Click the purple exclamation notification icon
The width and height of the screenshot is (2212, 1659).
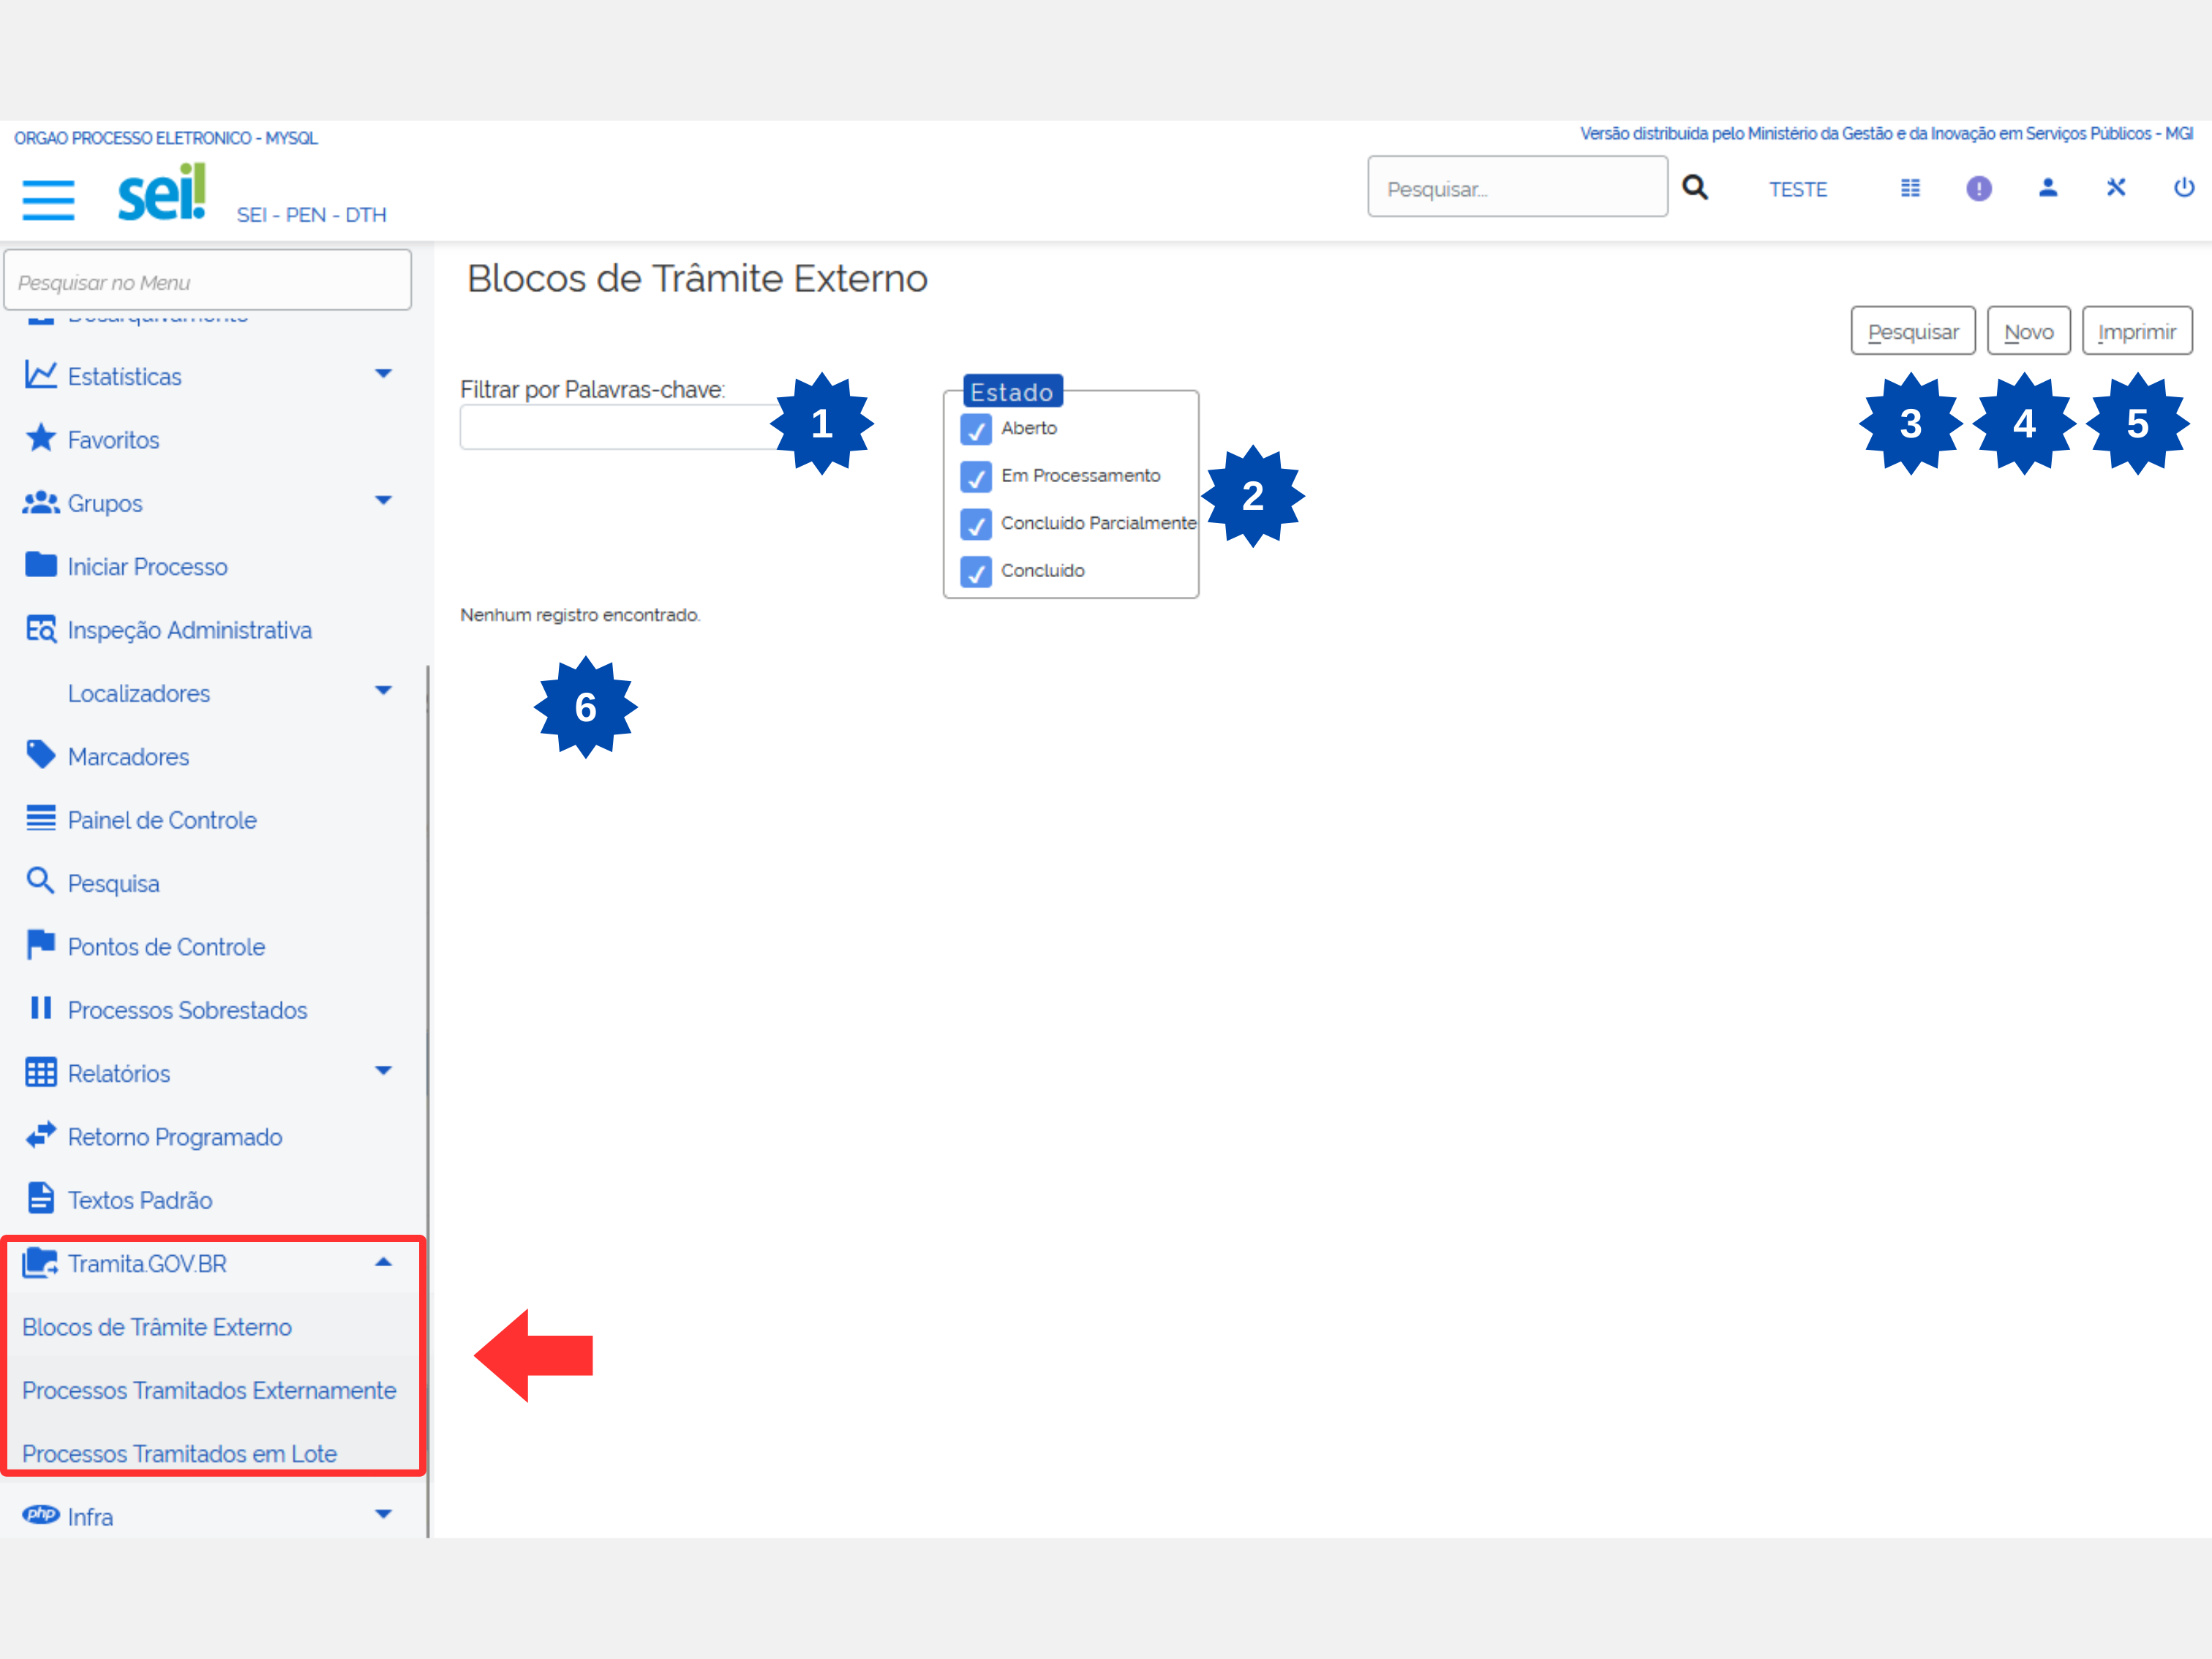coord(1978,188)
